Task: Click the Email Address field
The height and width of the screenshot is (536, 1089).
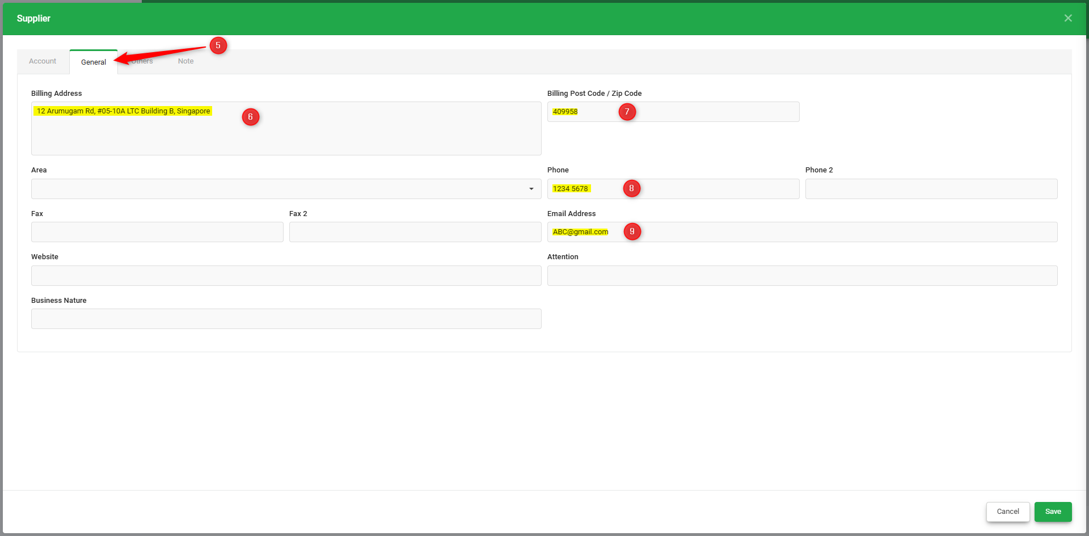Action: tap(802, 232)
